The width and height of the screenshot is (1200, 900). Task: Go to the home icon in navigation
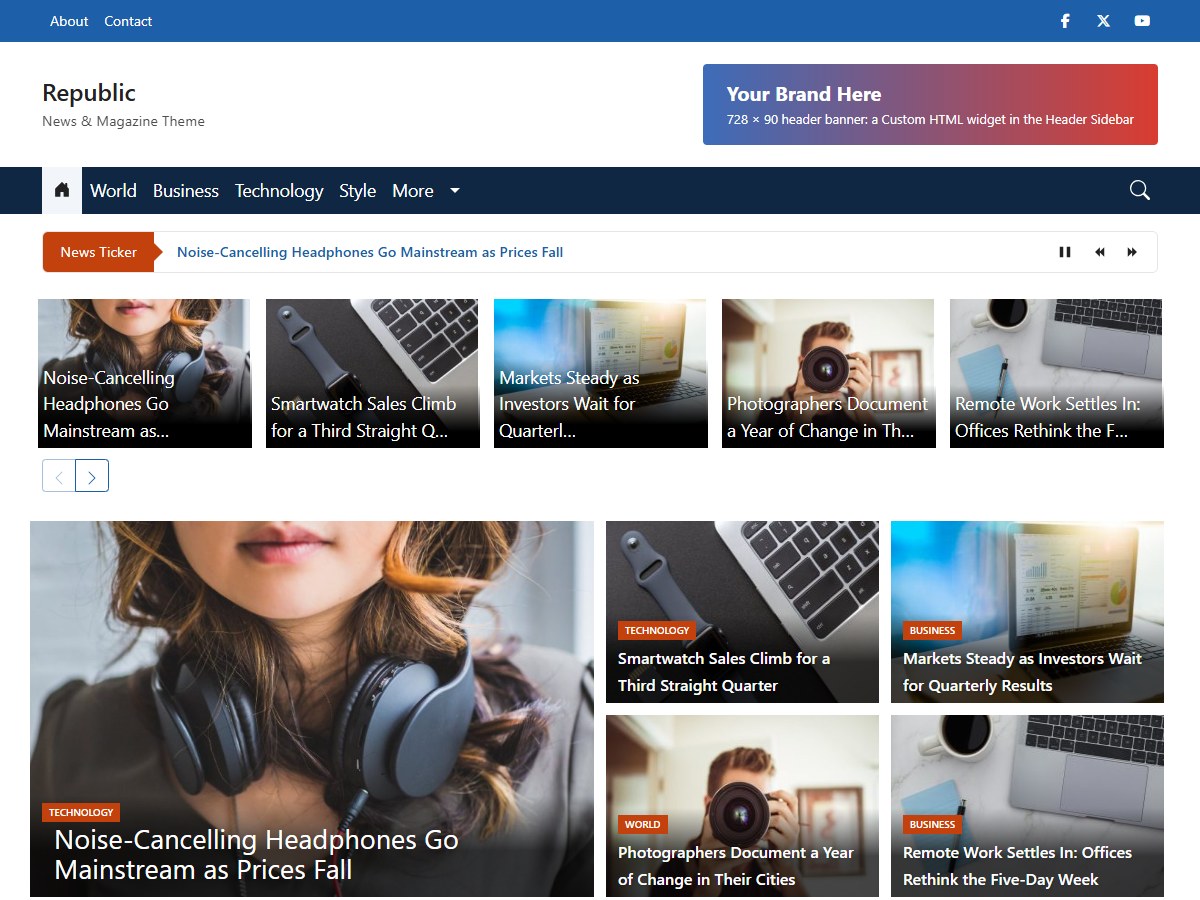[x=62, y=190]
